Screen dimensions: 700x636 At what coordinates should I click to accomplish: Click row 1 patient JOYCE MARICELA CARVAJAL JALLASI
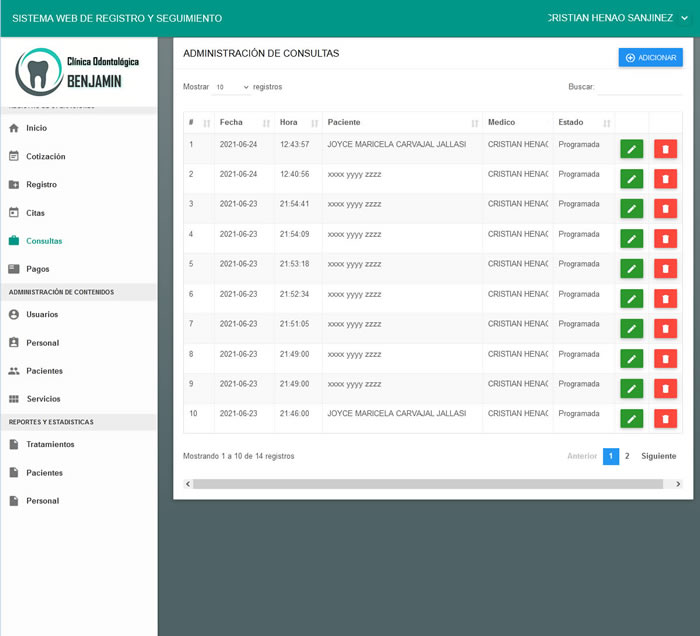[x=396, y=145]
